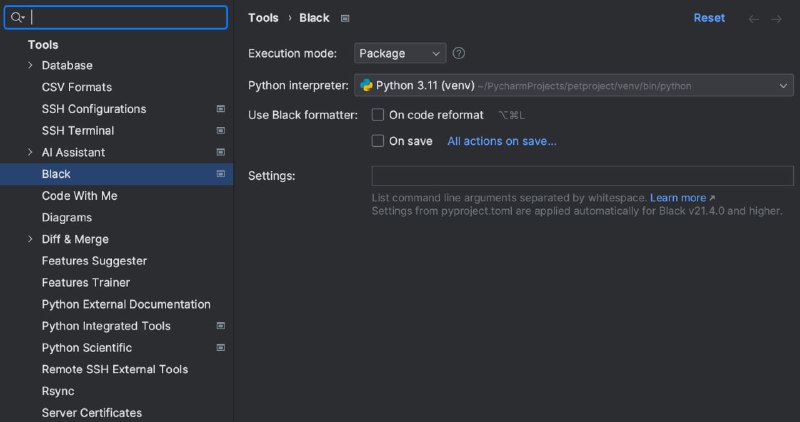Open Execution mode help question mark
Image resolution: width=800 pixels, height=422 pixels.
459,53
